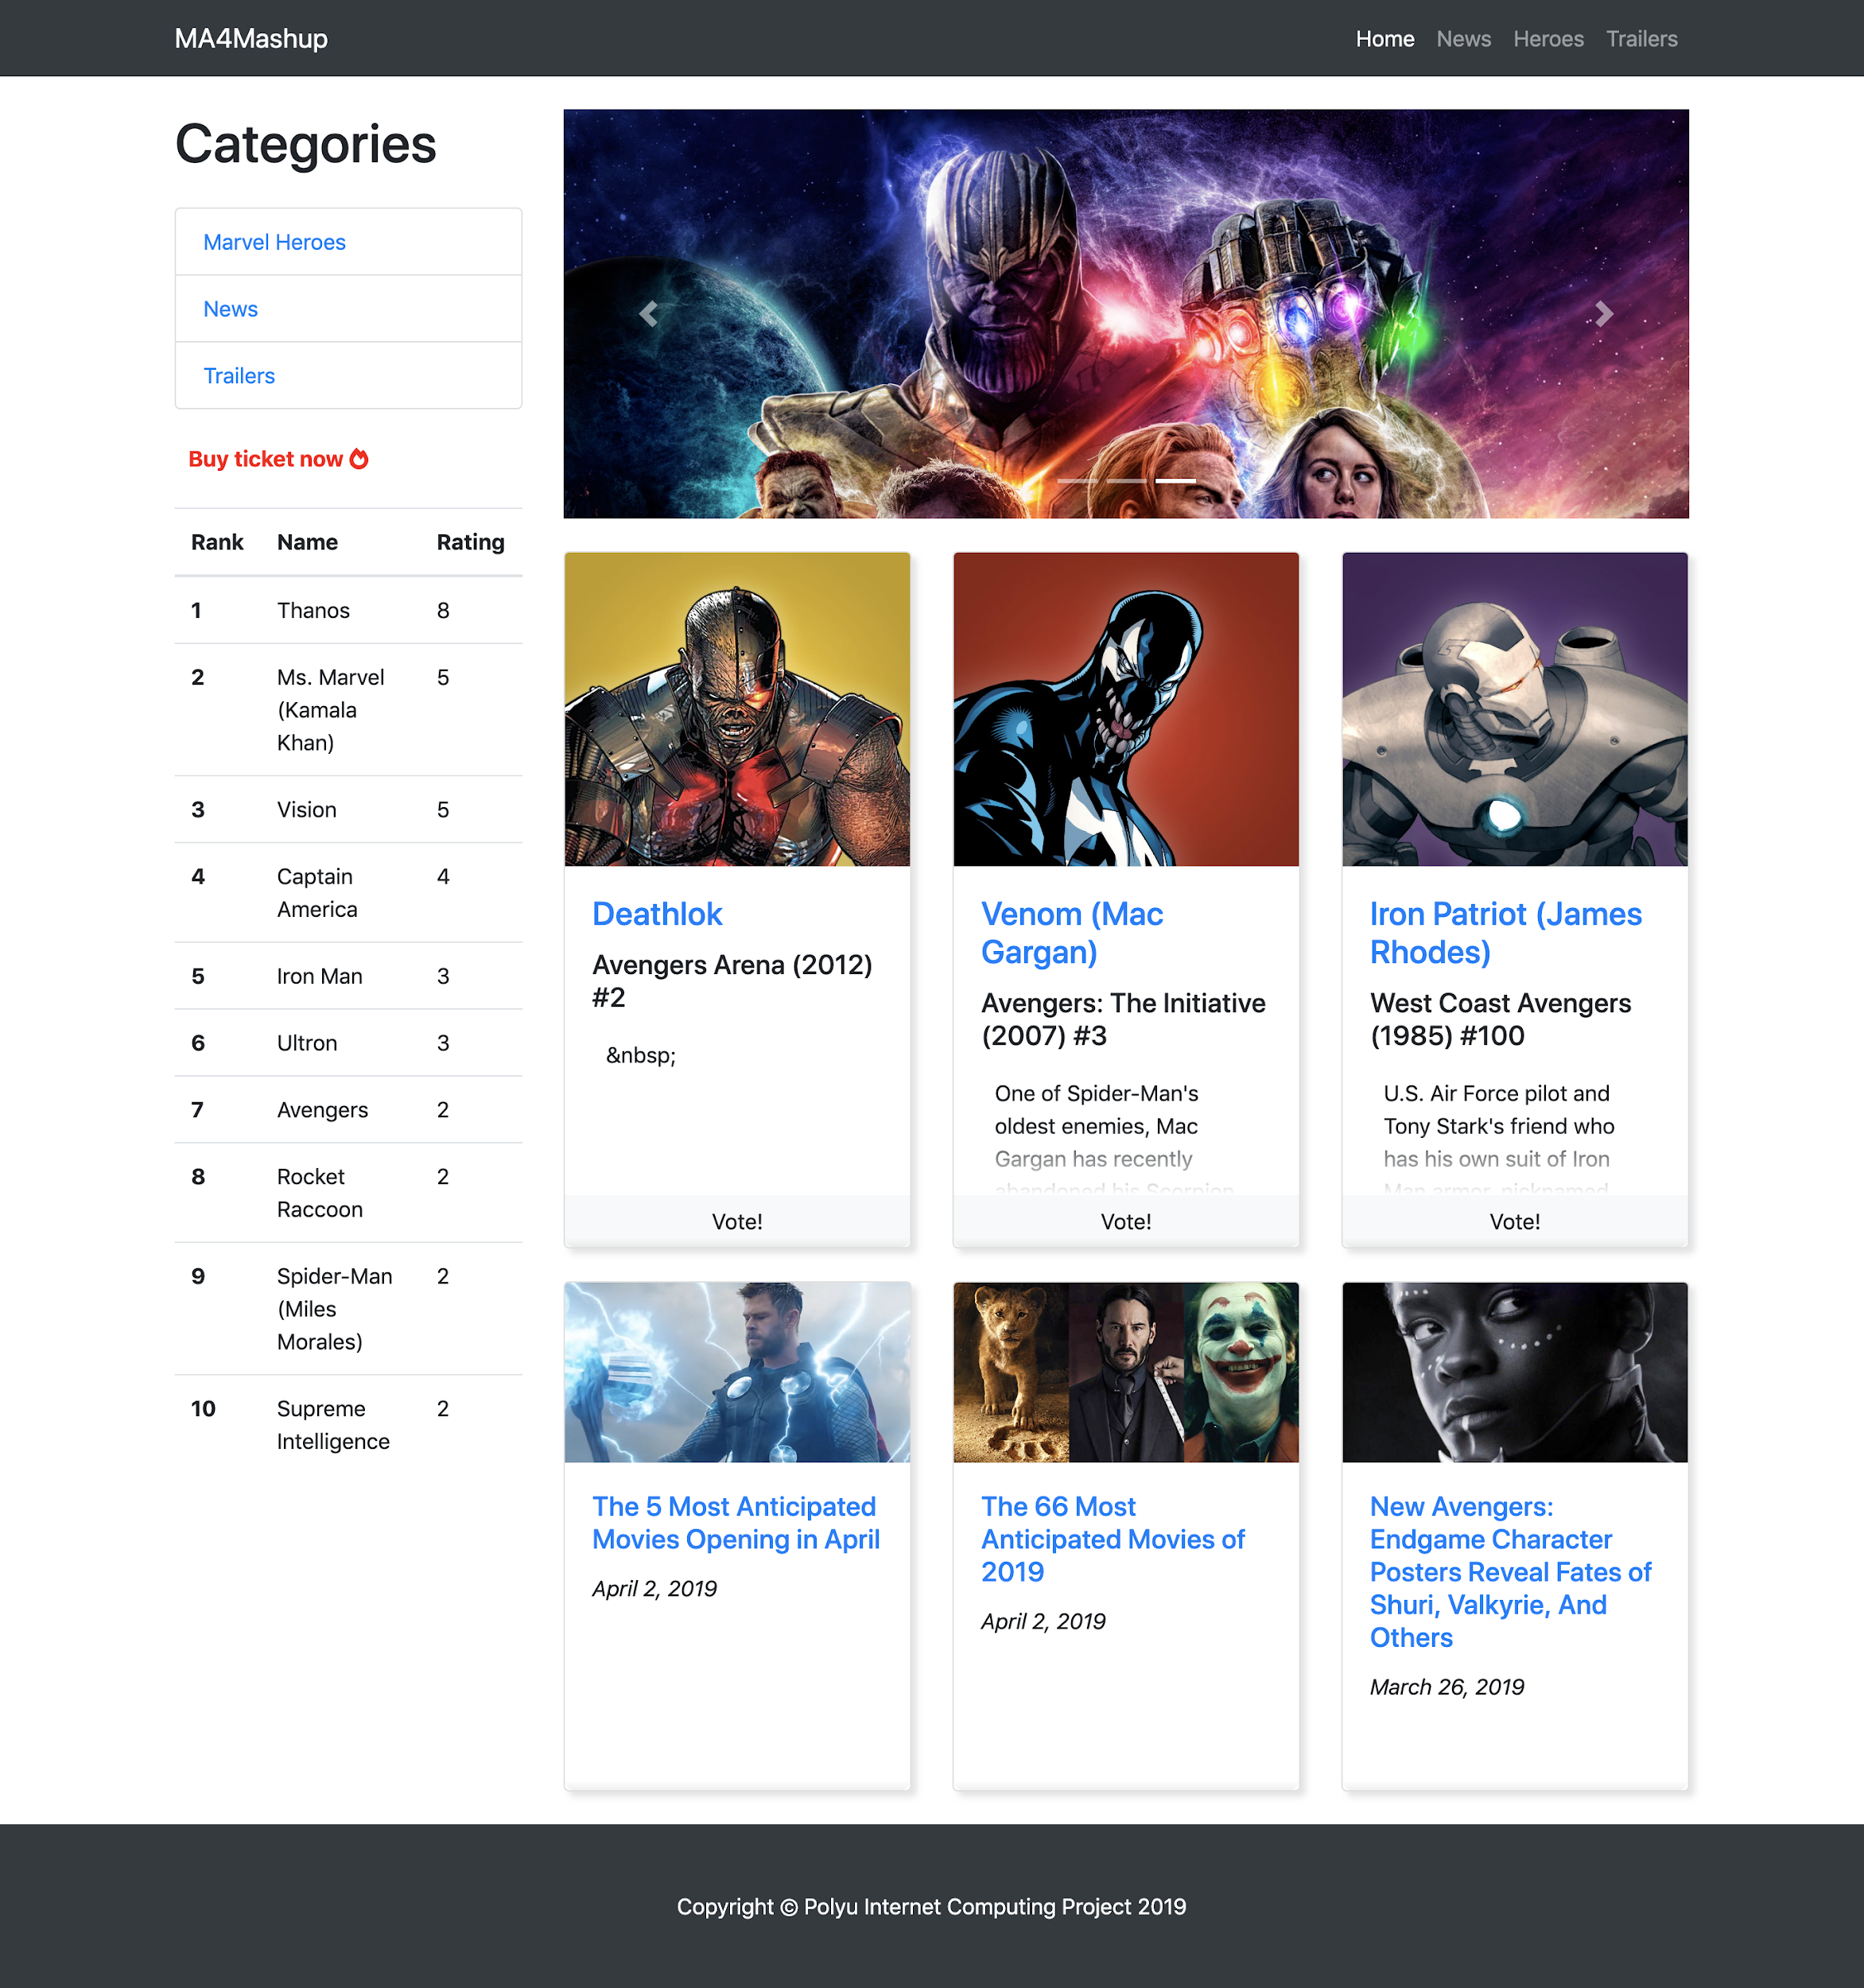Click the fire icon beside Buy ticket

coord(359,459)
